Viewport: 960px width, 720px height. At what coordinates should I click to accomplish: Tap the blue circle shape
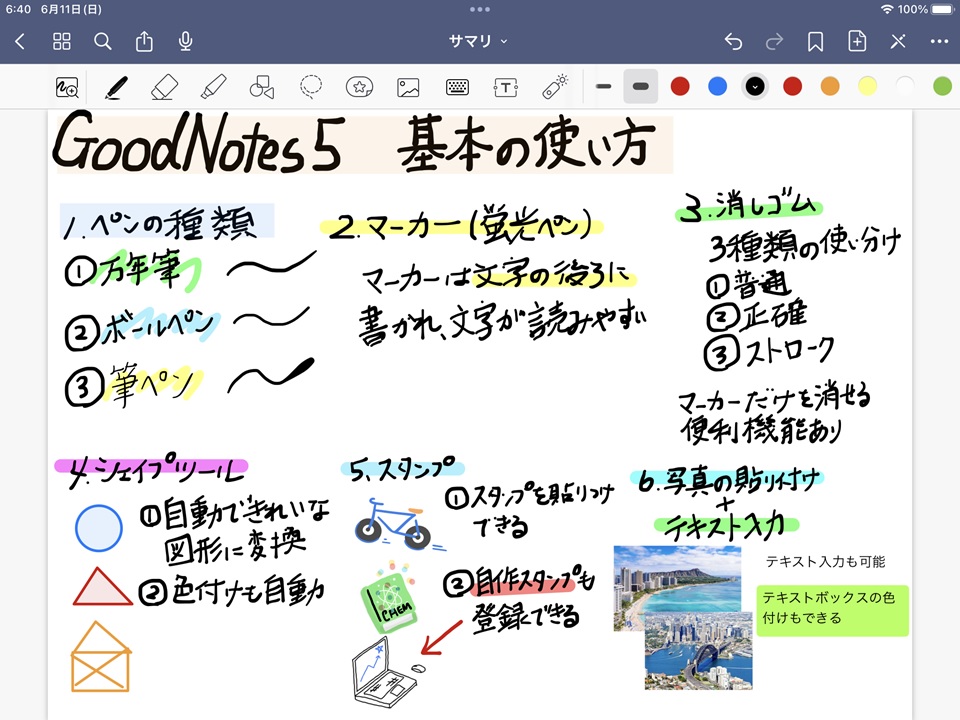tap(99, 528)
